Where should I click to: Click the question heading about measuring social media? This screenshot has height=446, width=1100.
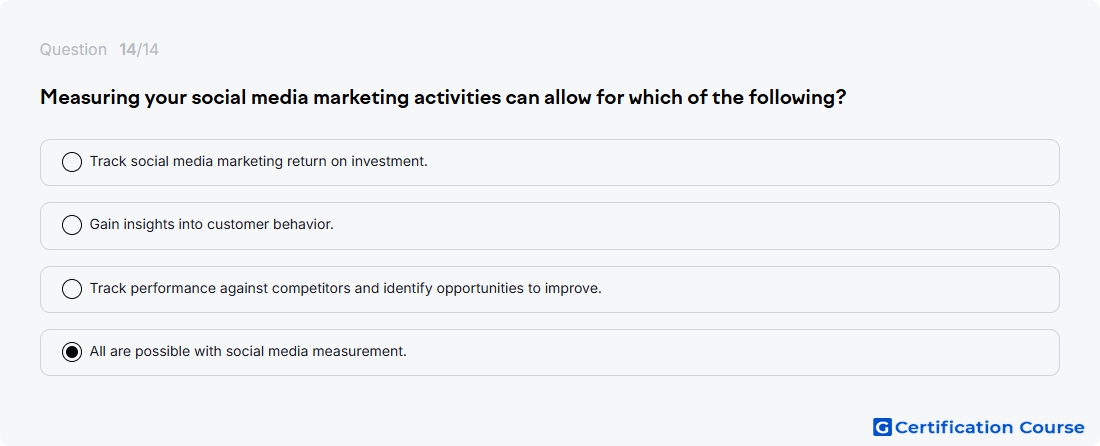pyautogui.click(x=443, y=97)
